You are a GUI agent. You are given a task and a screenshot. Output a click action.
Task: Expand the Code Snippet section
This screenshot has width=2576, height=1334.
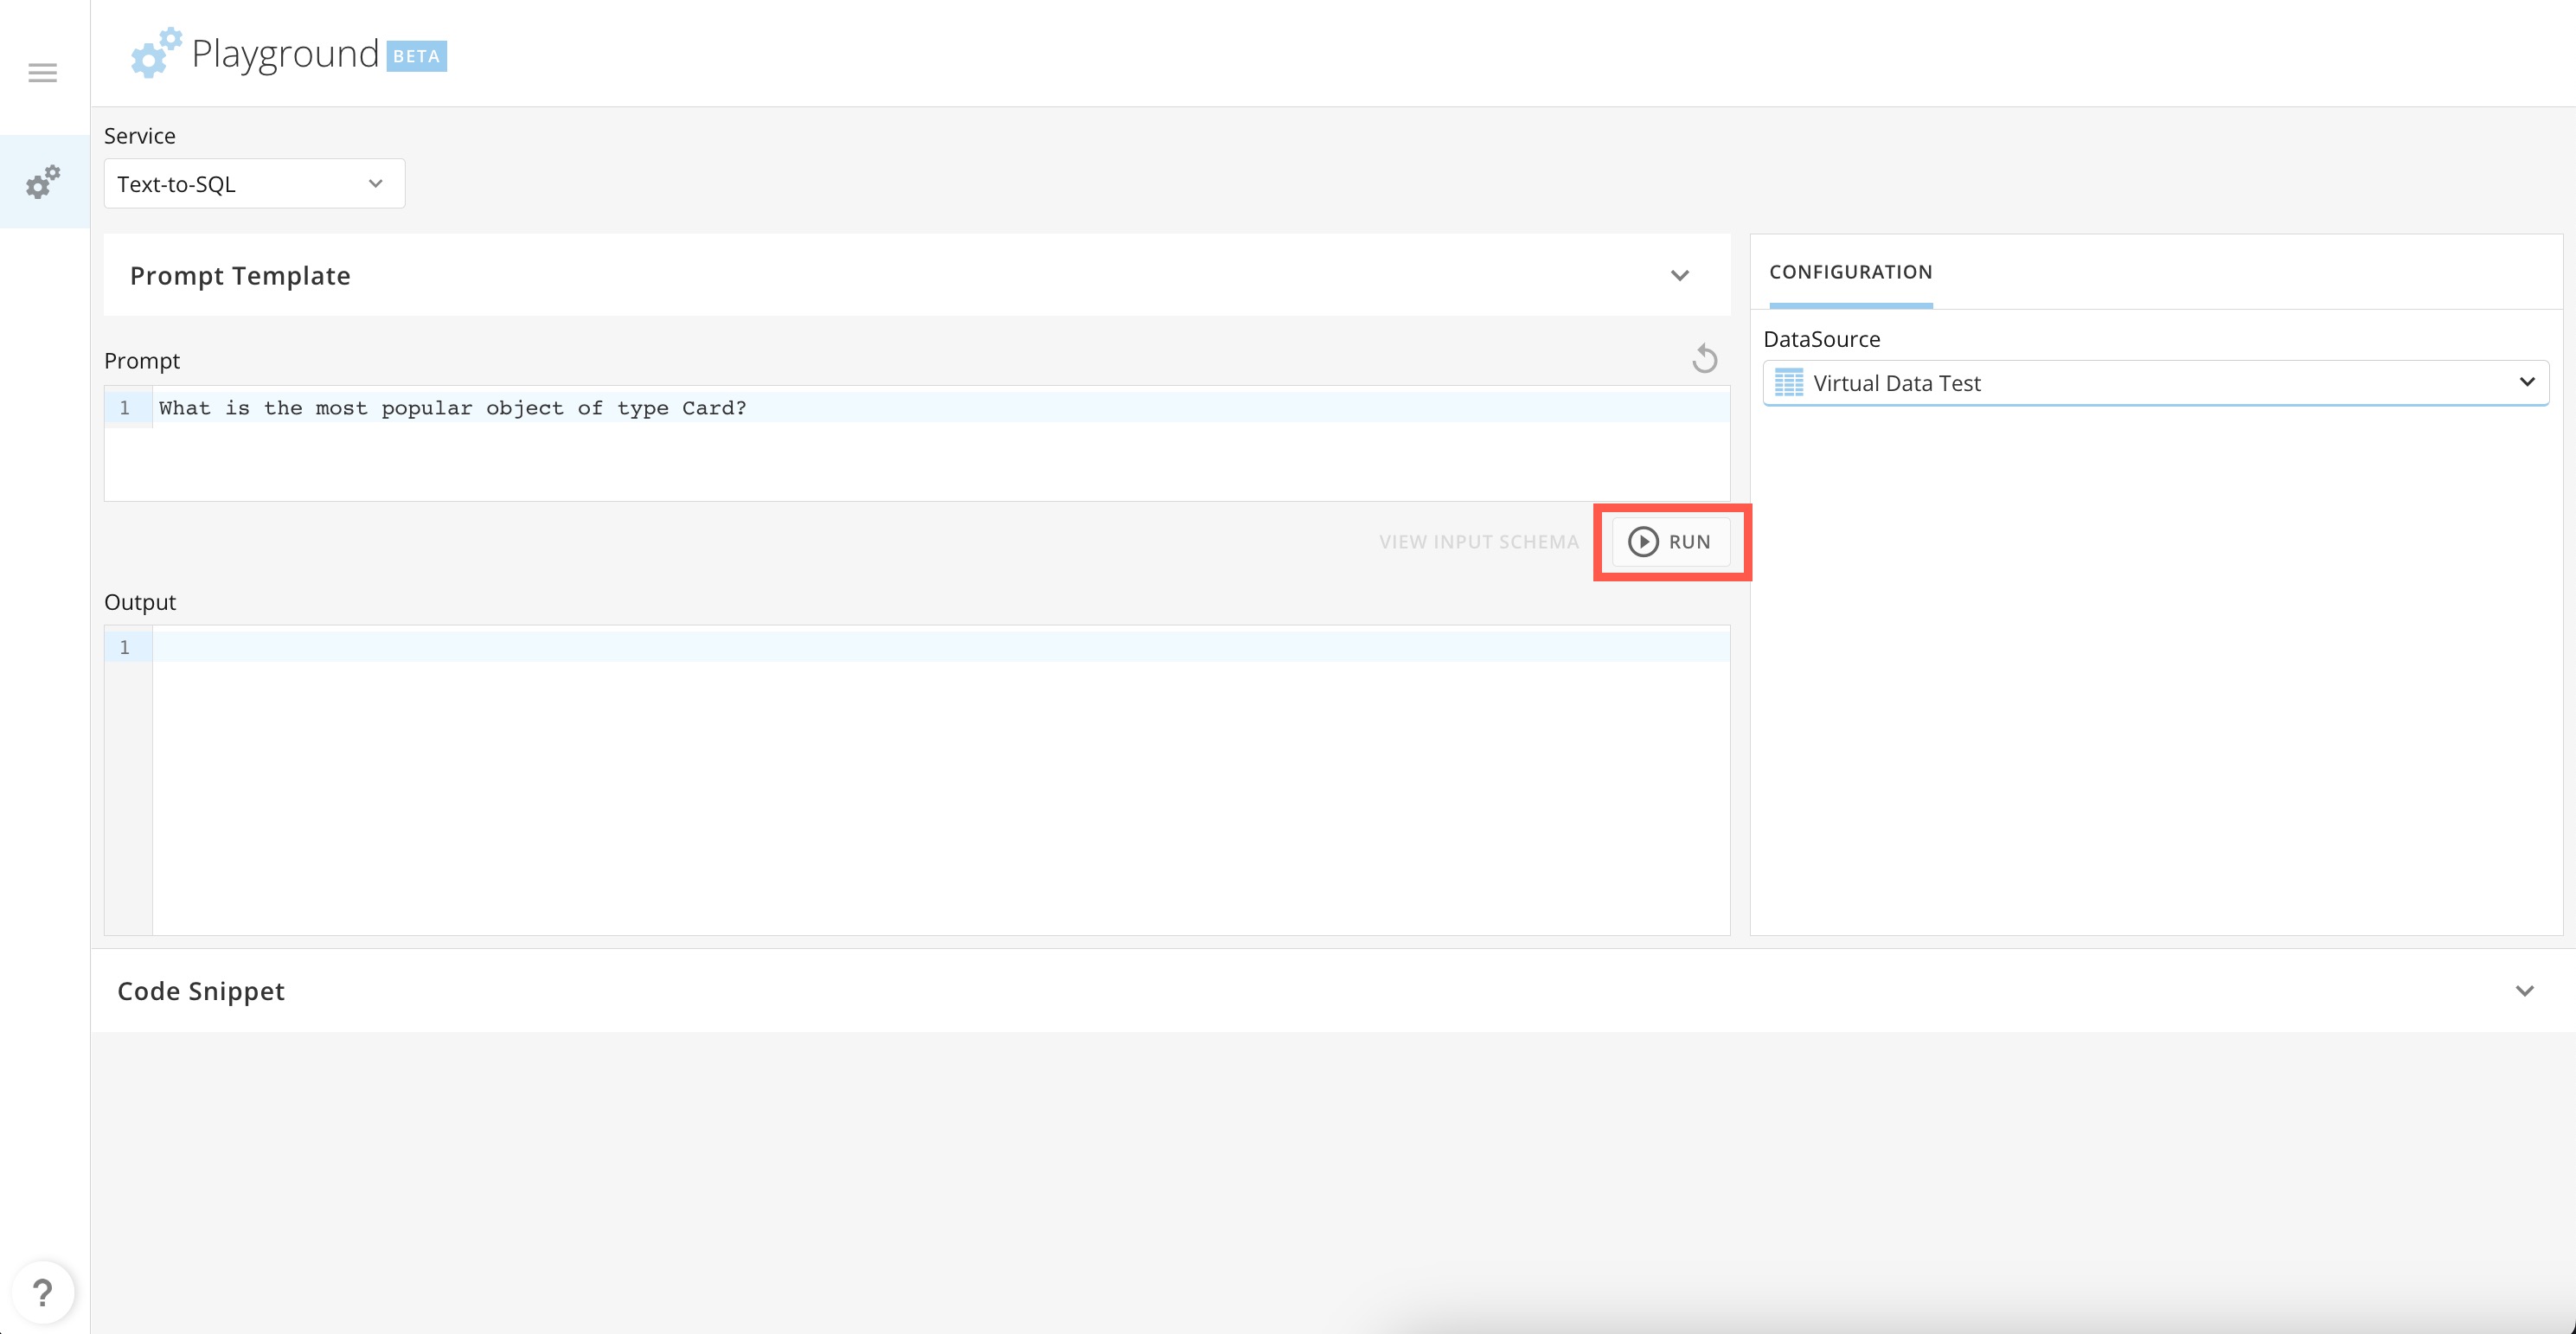(x=2524, y=991)
